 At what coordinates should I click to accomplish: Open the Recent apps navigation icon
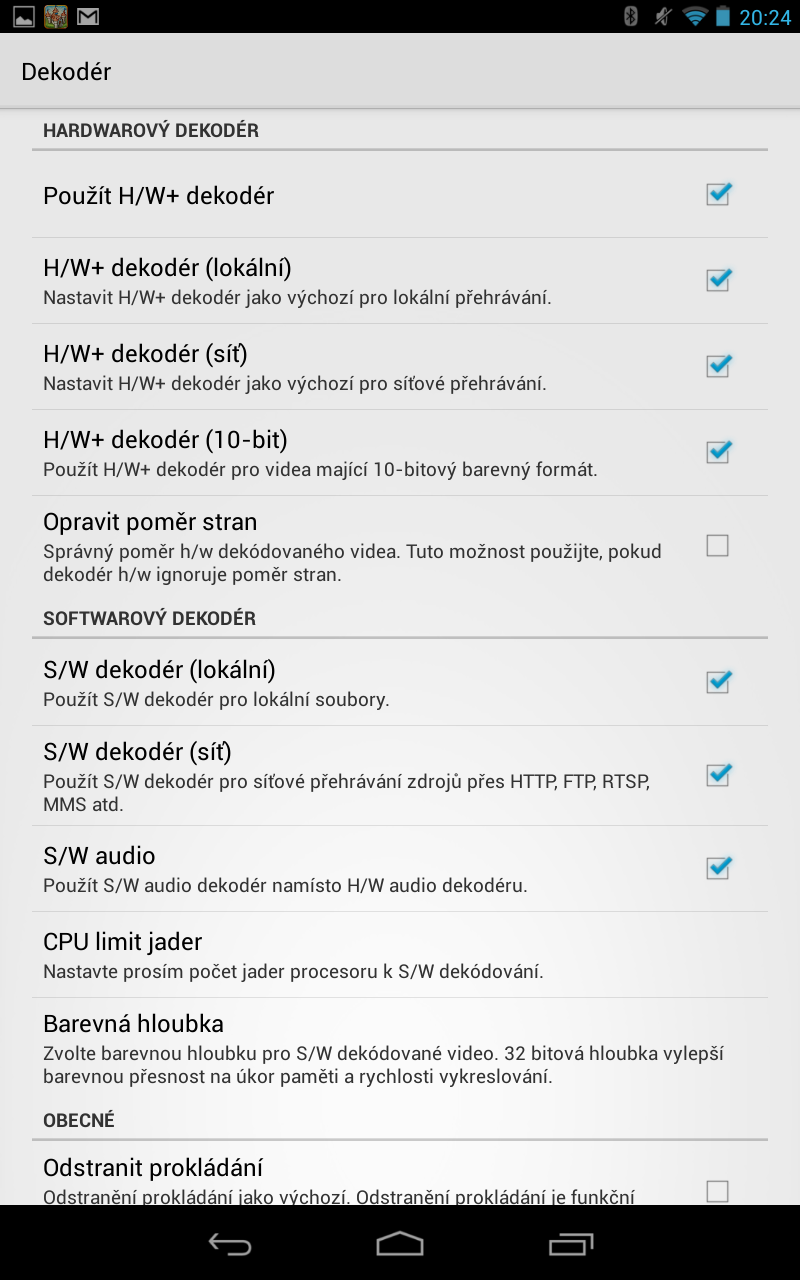coord(571,1243)
